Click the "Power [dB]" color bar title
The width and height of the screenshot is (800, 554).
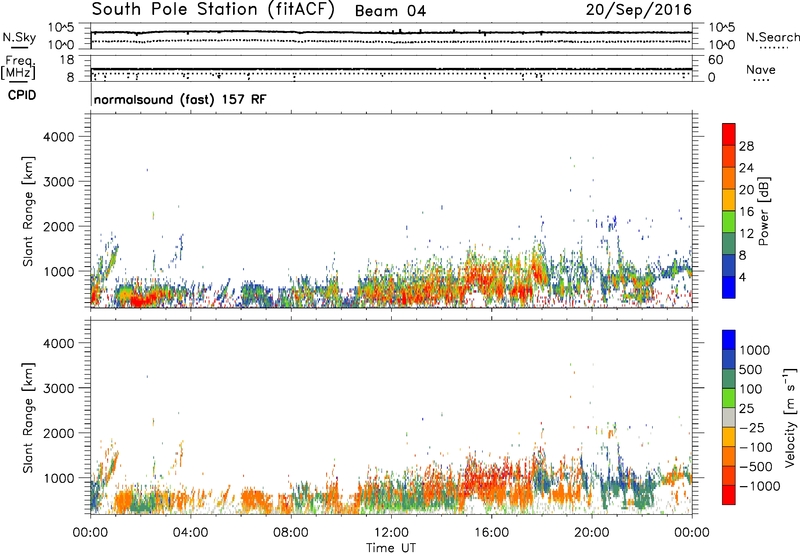(764, 211)
